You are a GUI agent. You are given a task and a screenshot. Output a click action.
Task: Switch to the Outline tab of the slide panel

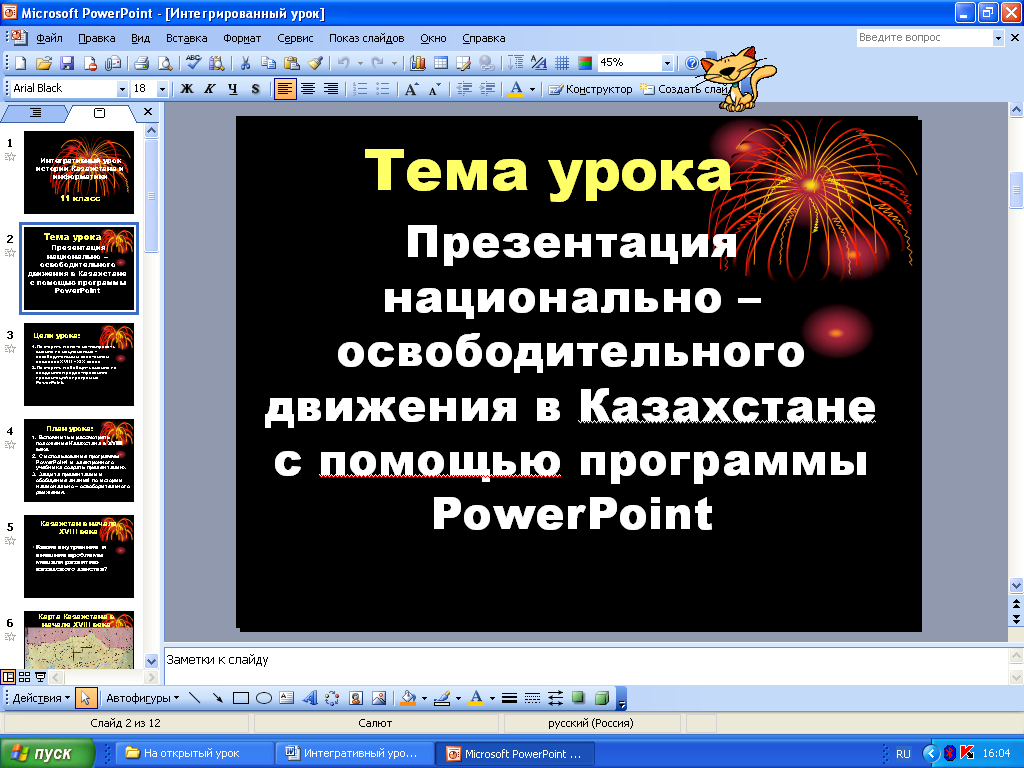tap(35, 113)
